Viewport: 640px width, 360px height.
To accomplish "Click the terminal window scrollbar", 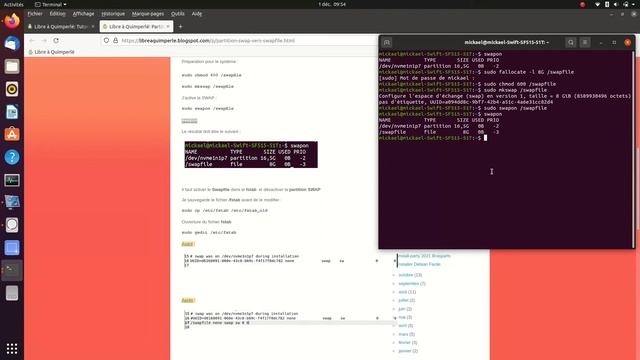I will point(633,149).
